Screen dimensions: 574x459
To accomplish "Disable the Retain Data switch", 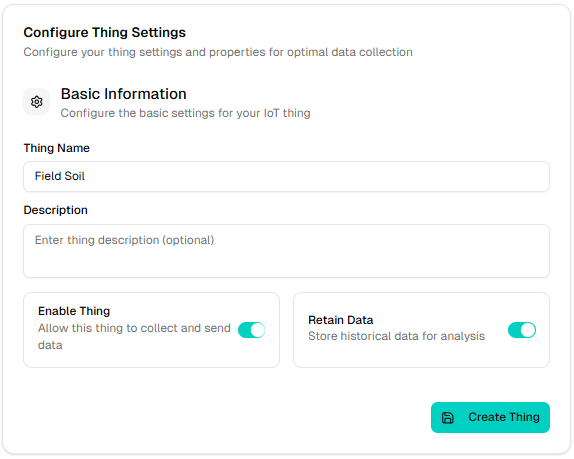I will [x=522, y=330].
